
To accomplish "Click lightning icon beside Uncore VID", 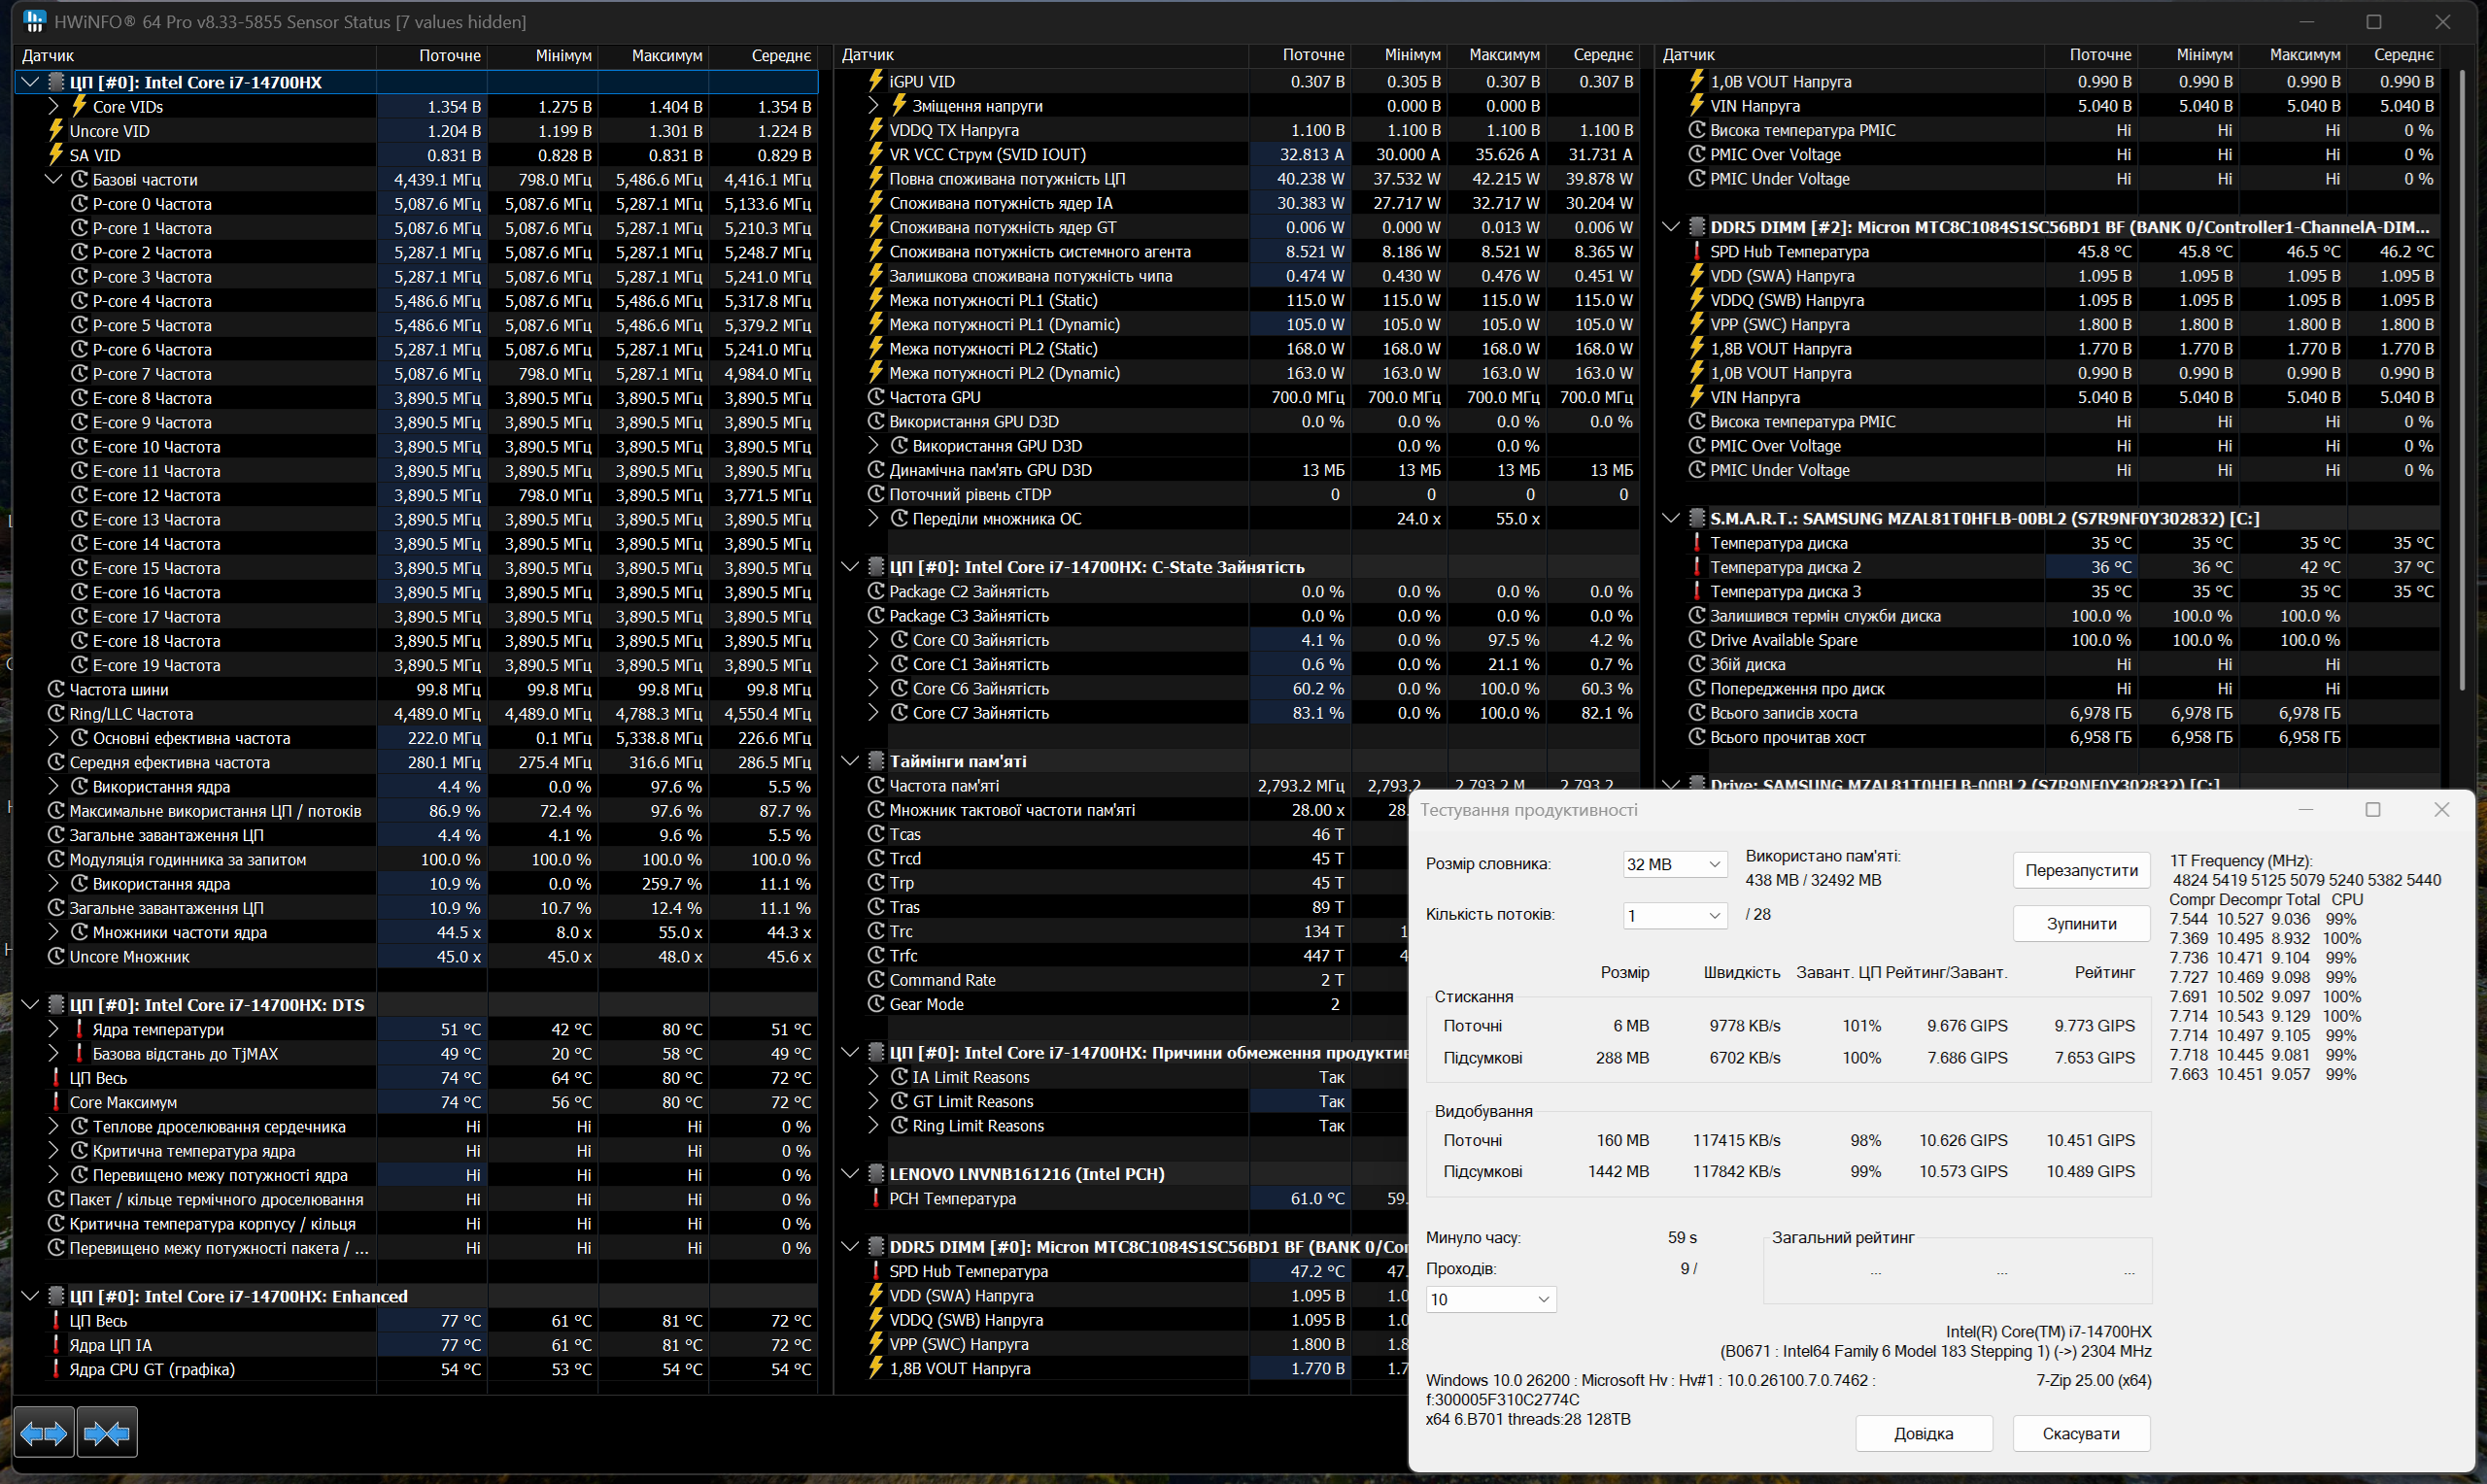I will pyautogui.click(x=57, y=131).
